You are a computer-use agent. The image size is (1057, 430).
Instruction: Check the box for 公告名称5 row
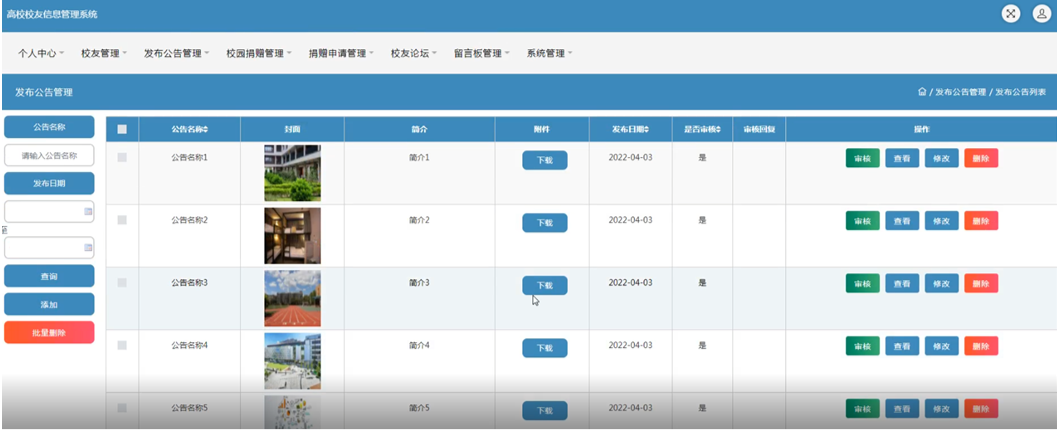point(122,408)
